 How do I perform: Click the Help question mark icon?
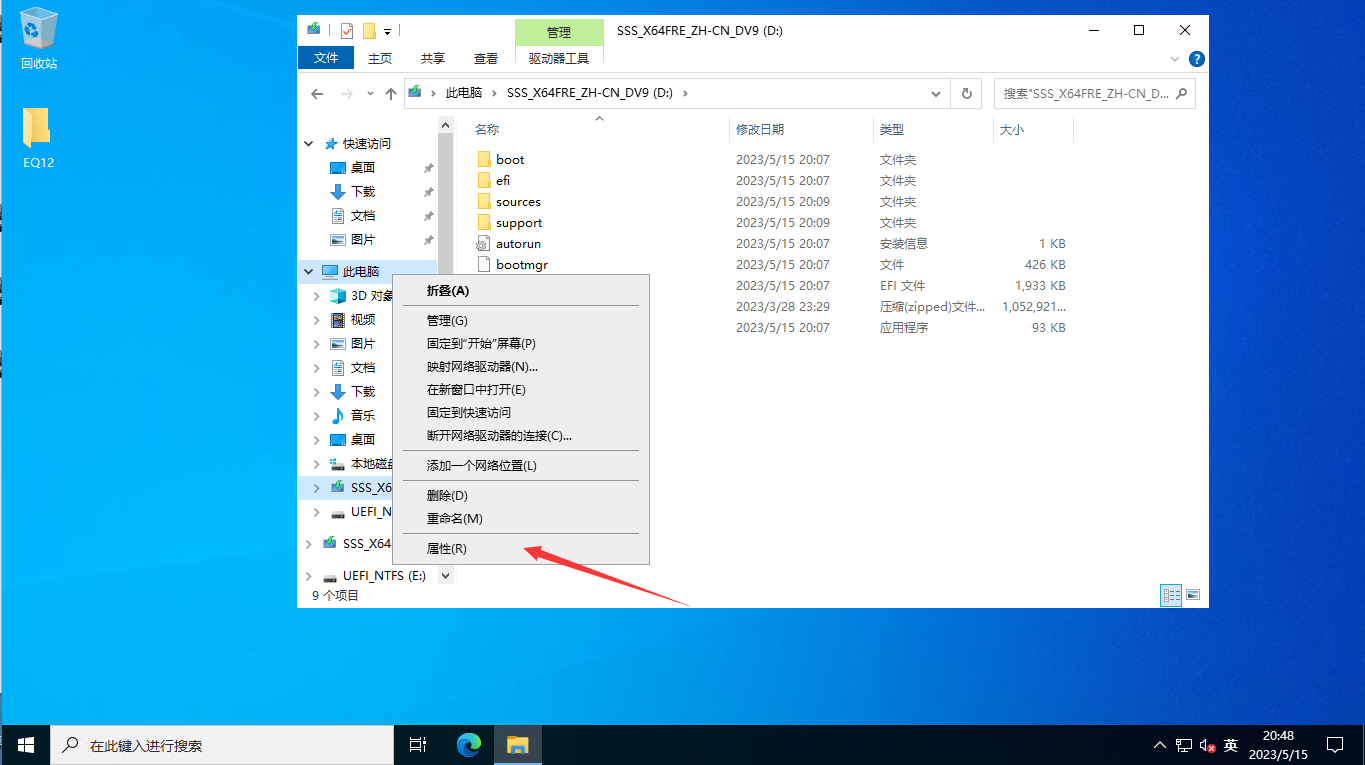1196,59
